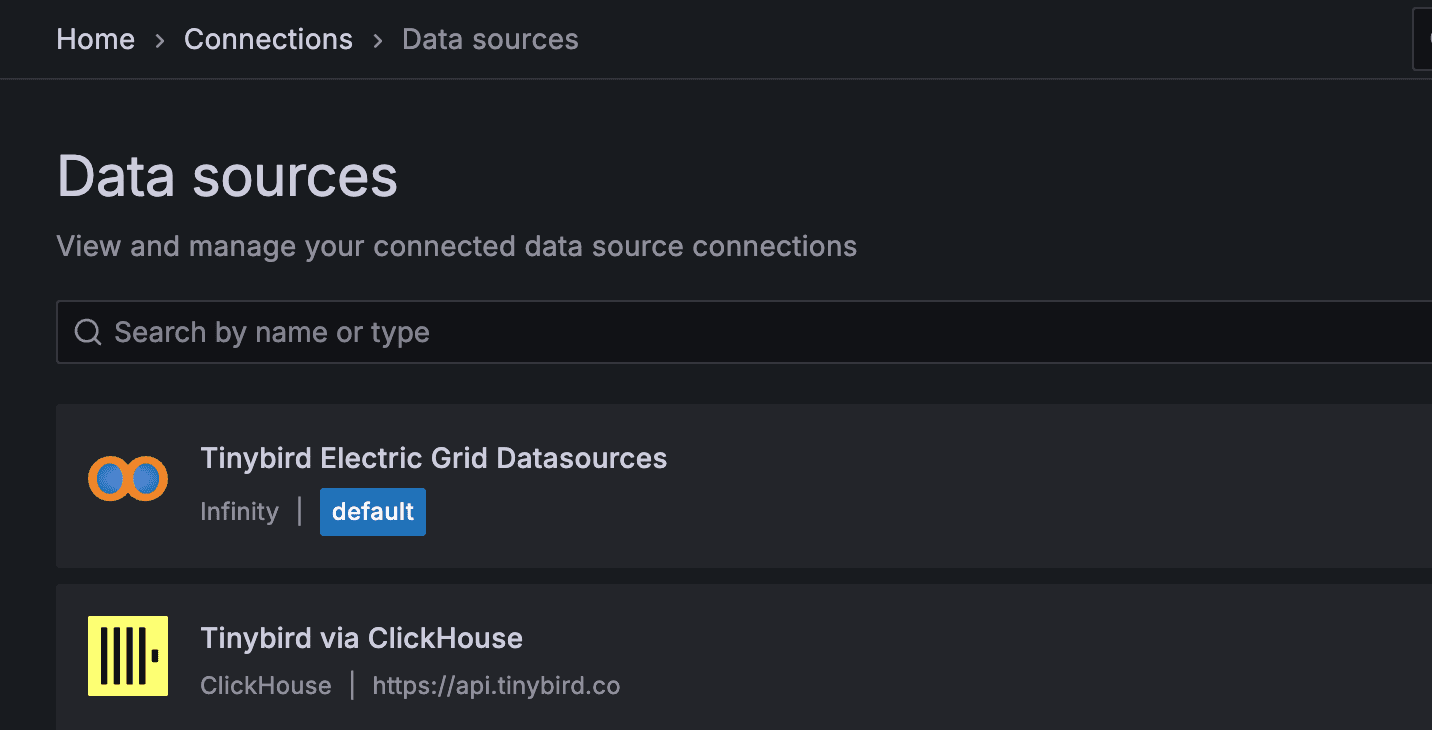Open Tinybird via ClickHouse settings
1432x730 pixels.
(x=361, y=638)
